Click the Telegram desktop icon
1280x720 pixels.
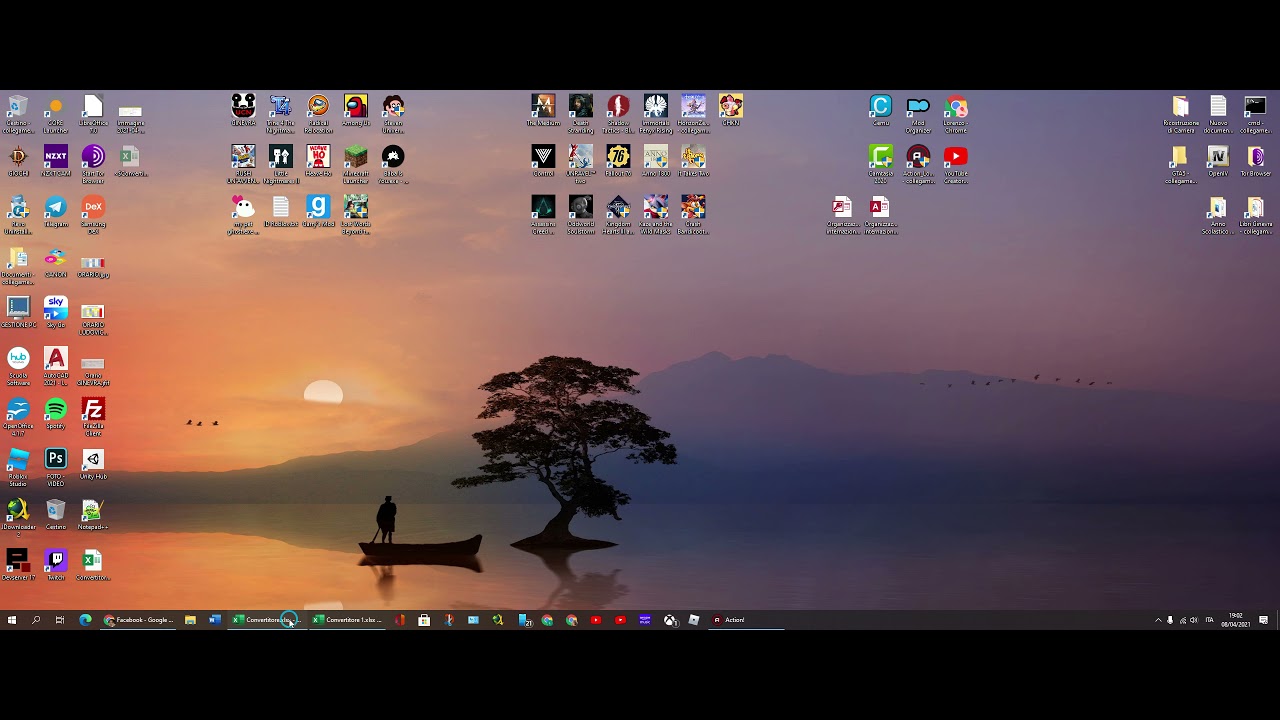[x=56, y=212]
